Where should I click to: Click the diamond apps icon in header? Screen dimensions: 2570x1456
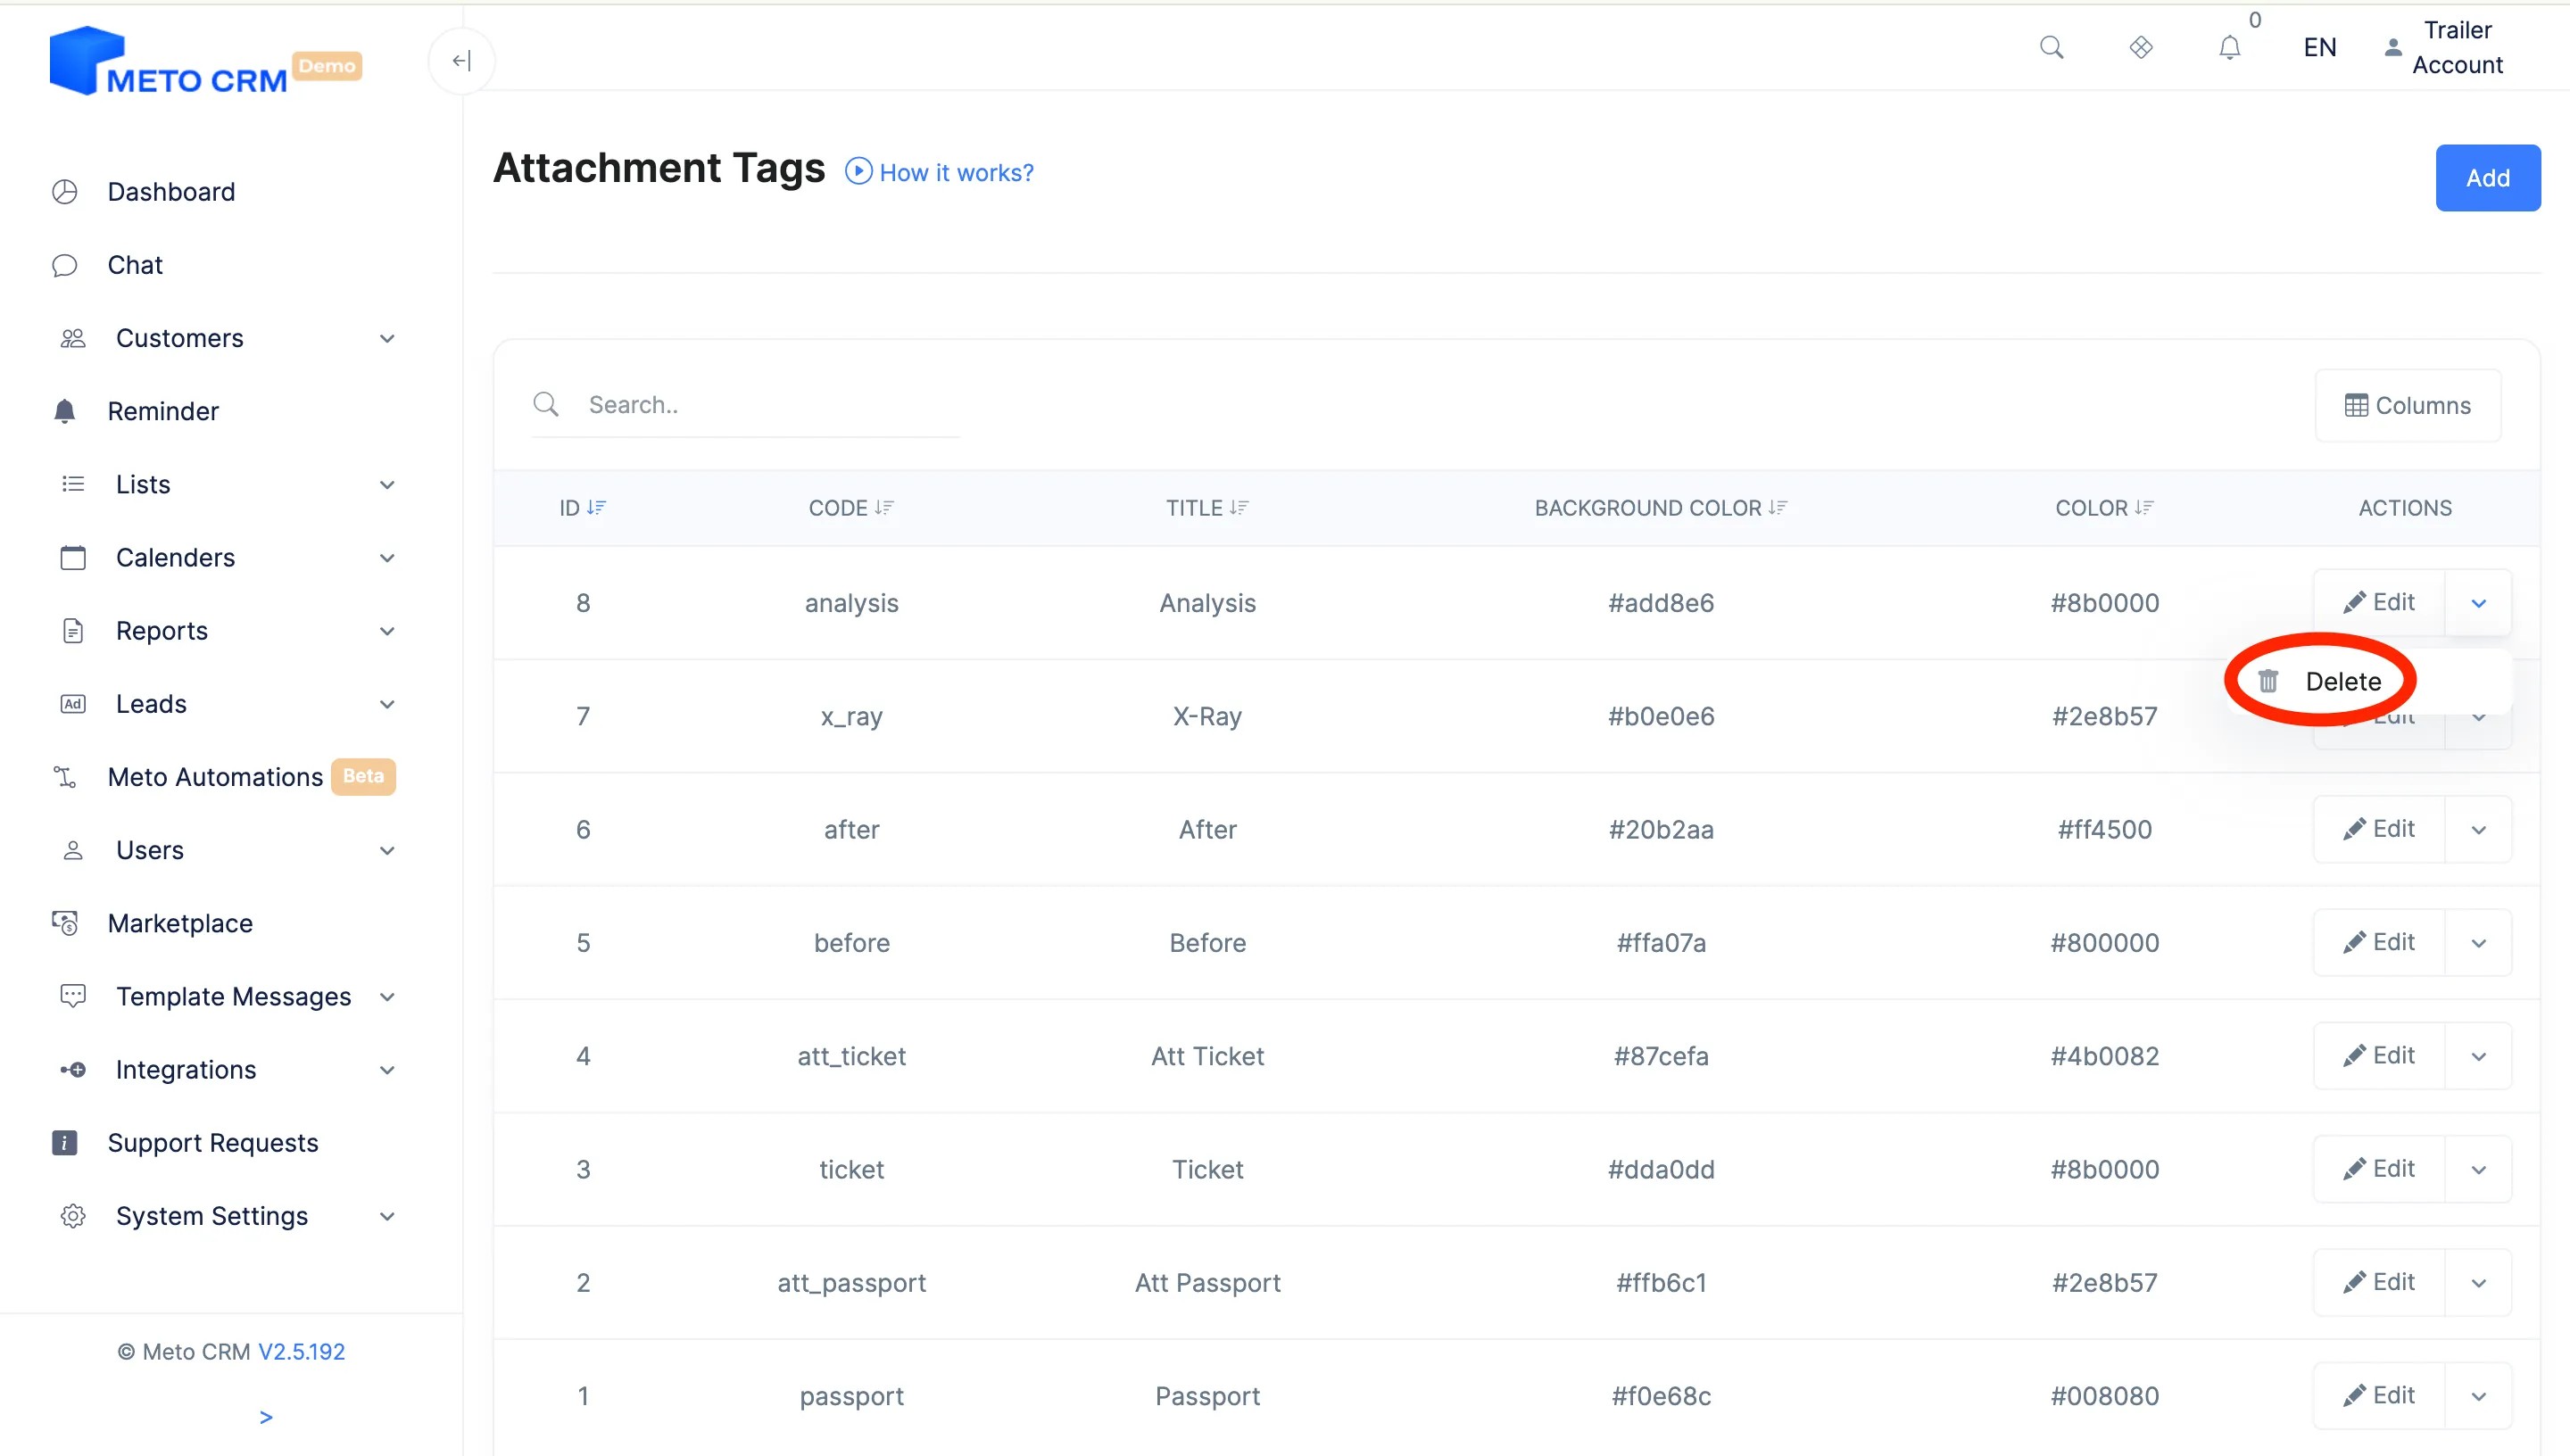2140,47
